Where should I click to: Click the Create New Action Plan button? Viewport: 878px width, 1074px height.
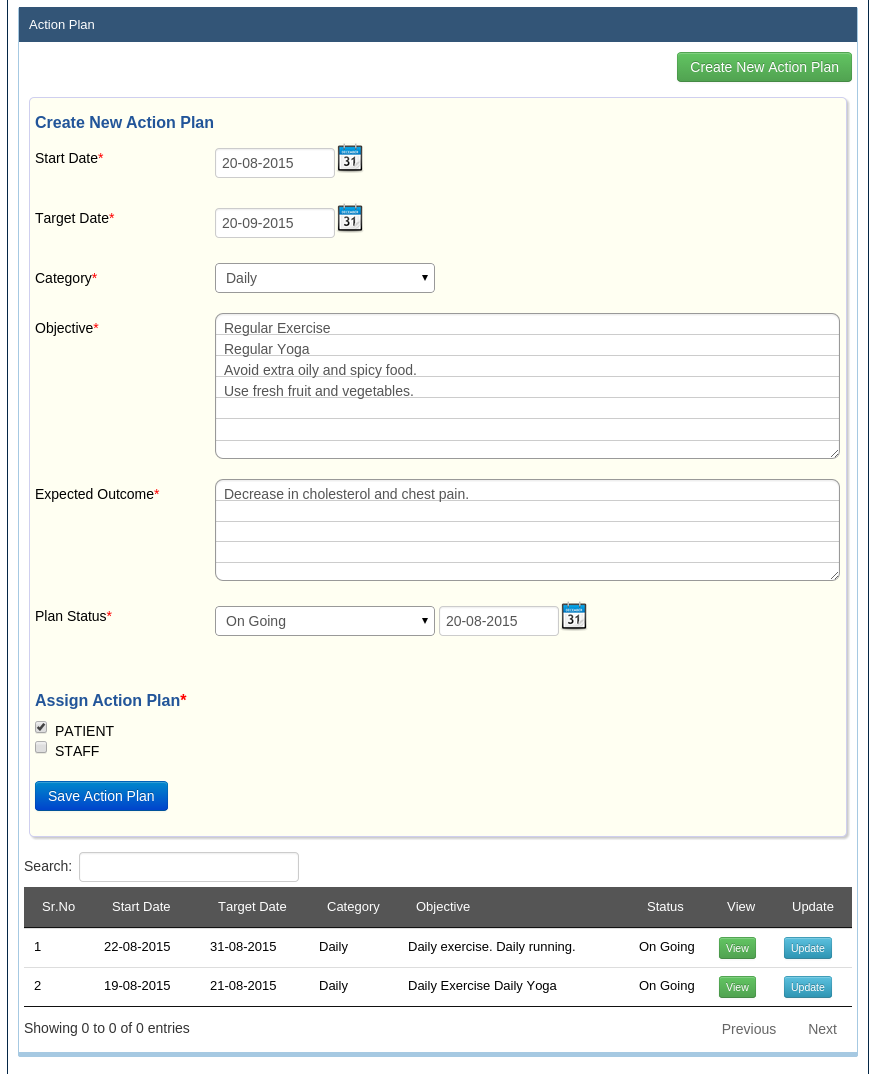(x=764, y=67)
